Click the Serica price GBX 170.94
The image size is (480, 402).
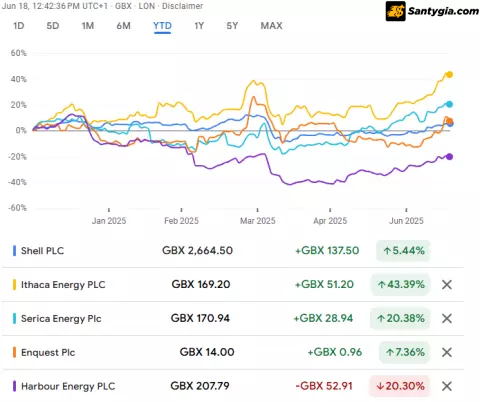point(200,318)
